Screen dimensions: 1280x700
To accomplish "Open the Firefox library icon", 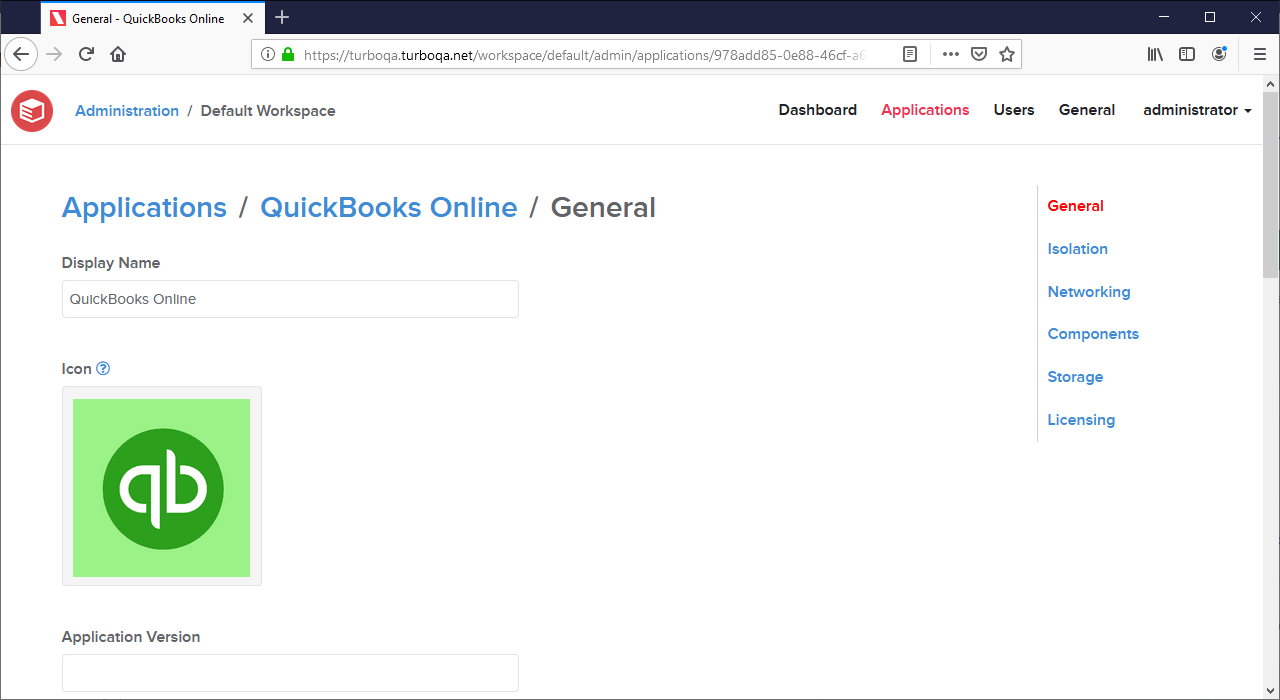I will click(x=1155, y=55).
